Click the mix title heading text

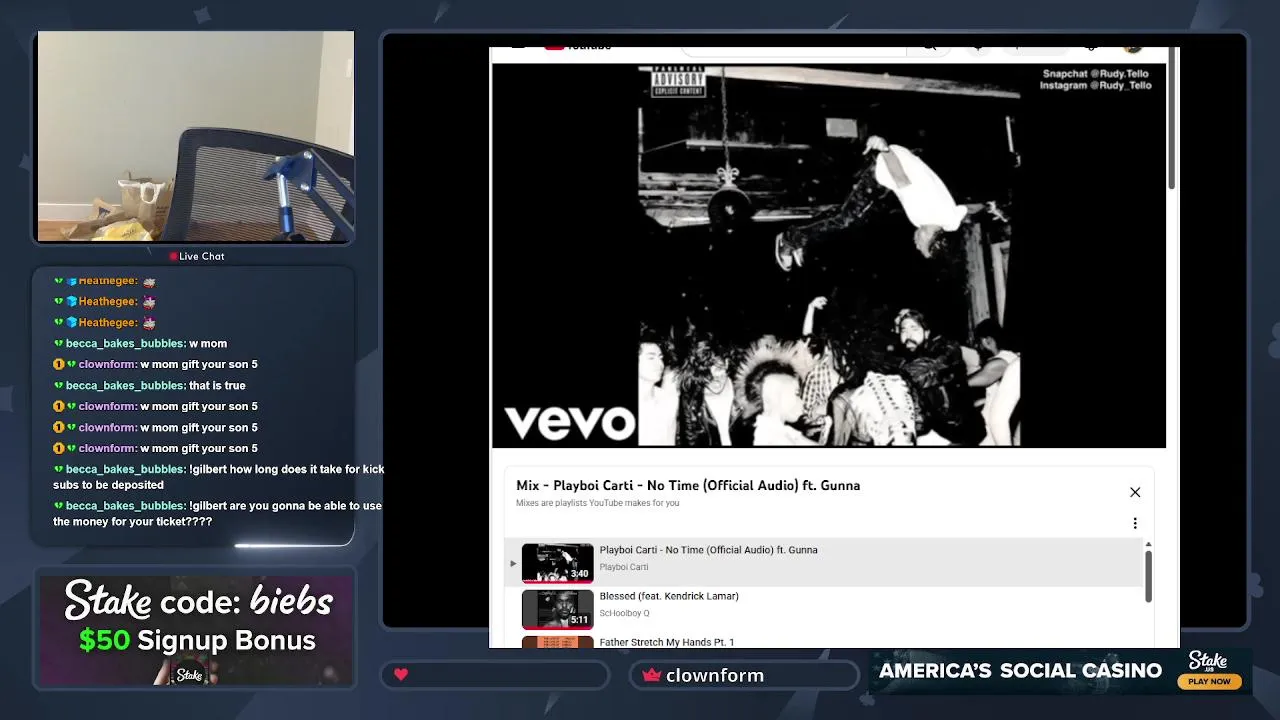688,485
